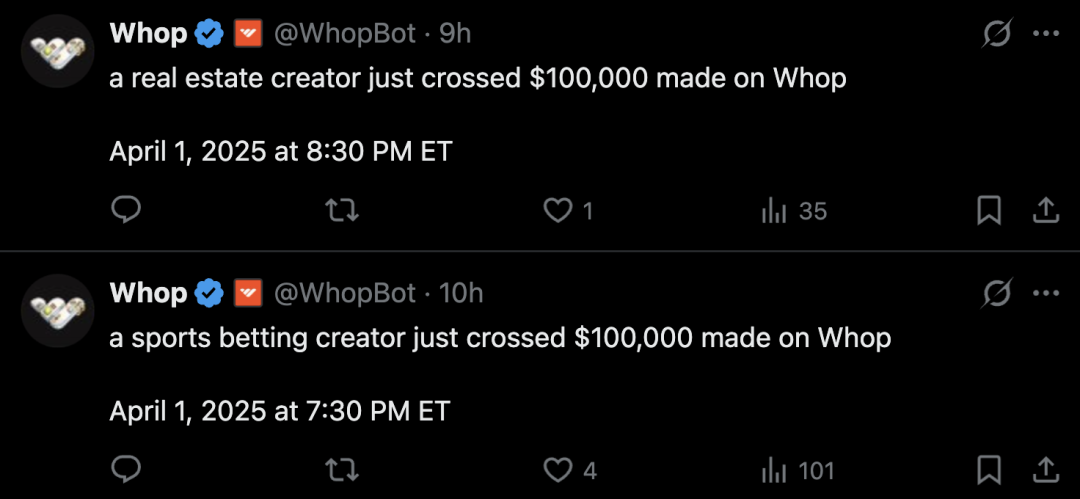Screen dimensions: 1080x499
Task: Like the sports betting post with 4 likes
Action: (x=570, y=471)
